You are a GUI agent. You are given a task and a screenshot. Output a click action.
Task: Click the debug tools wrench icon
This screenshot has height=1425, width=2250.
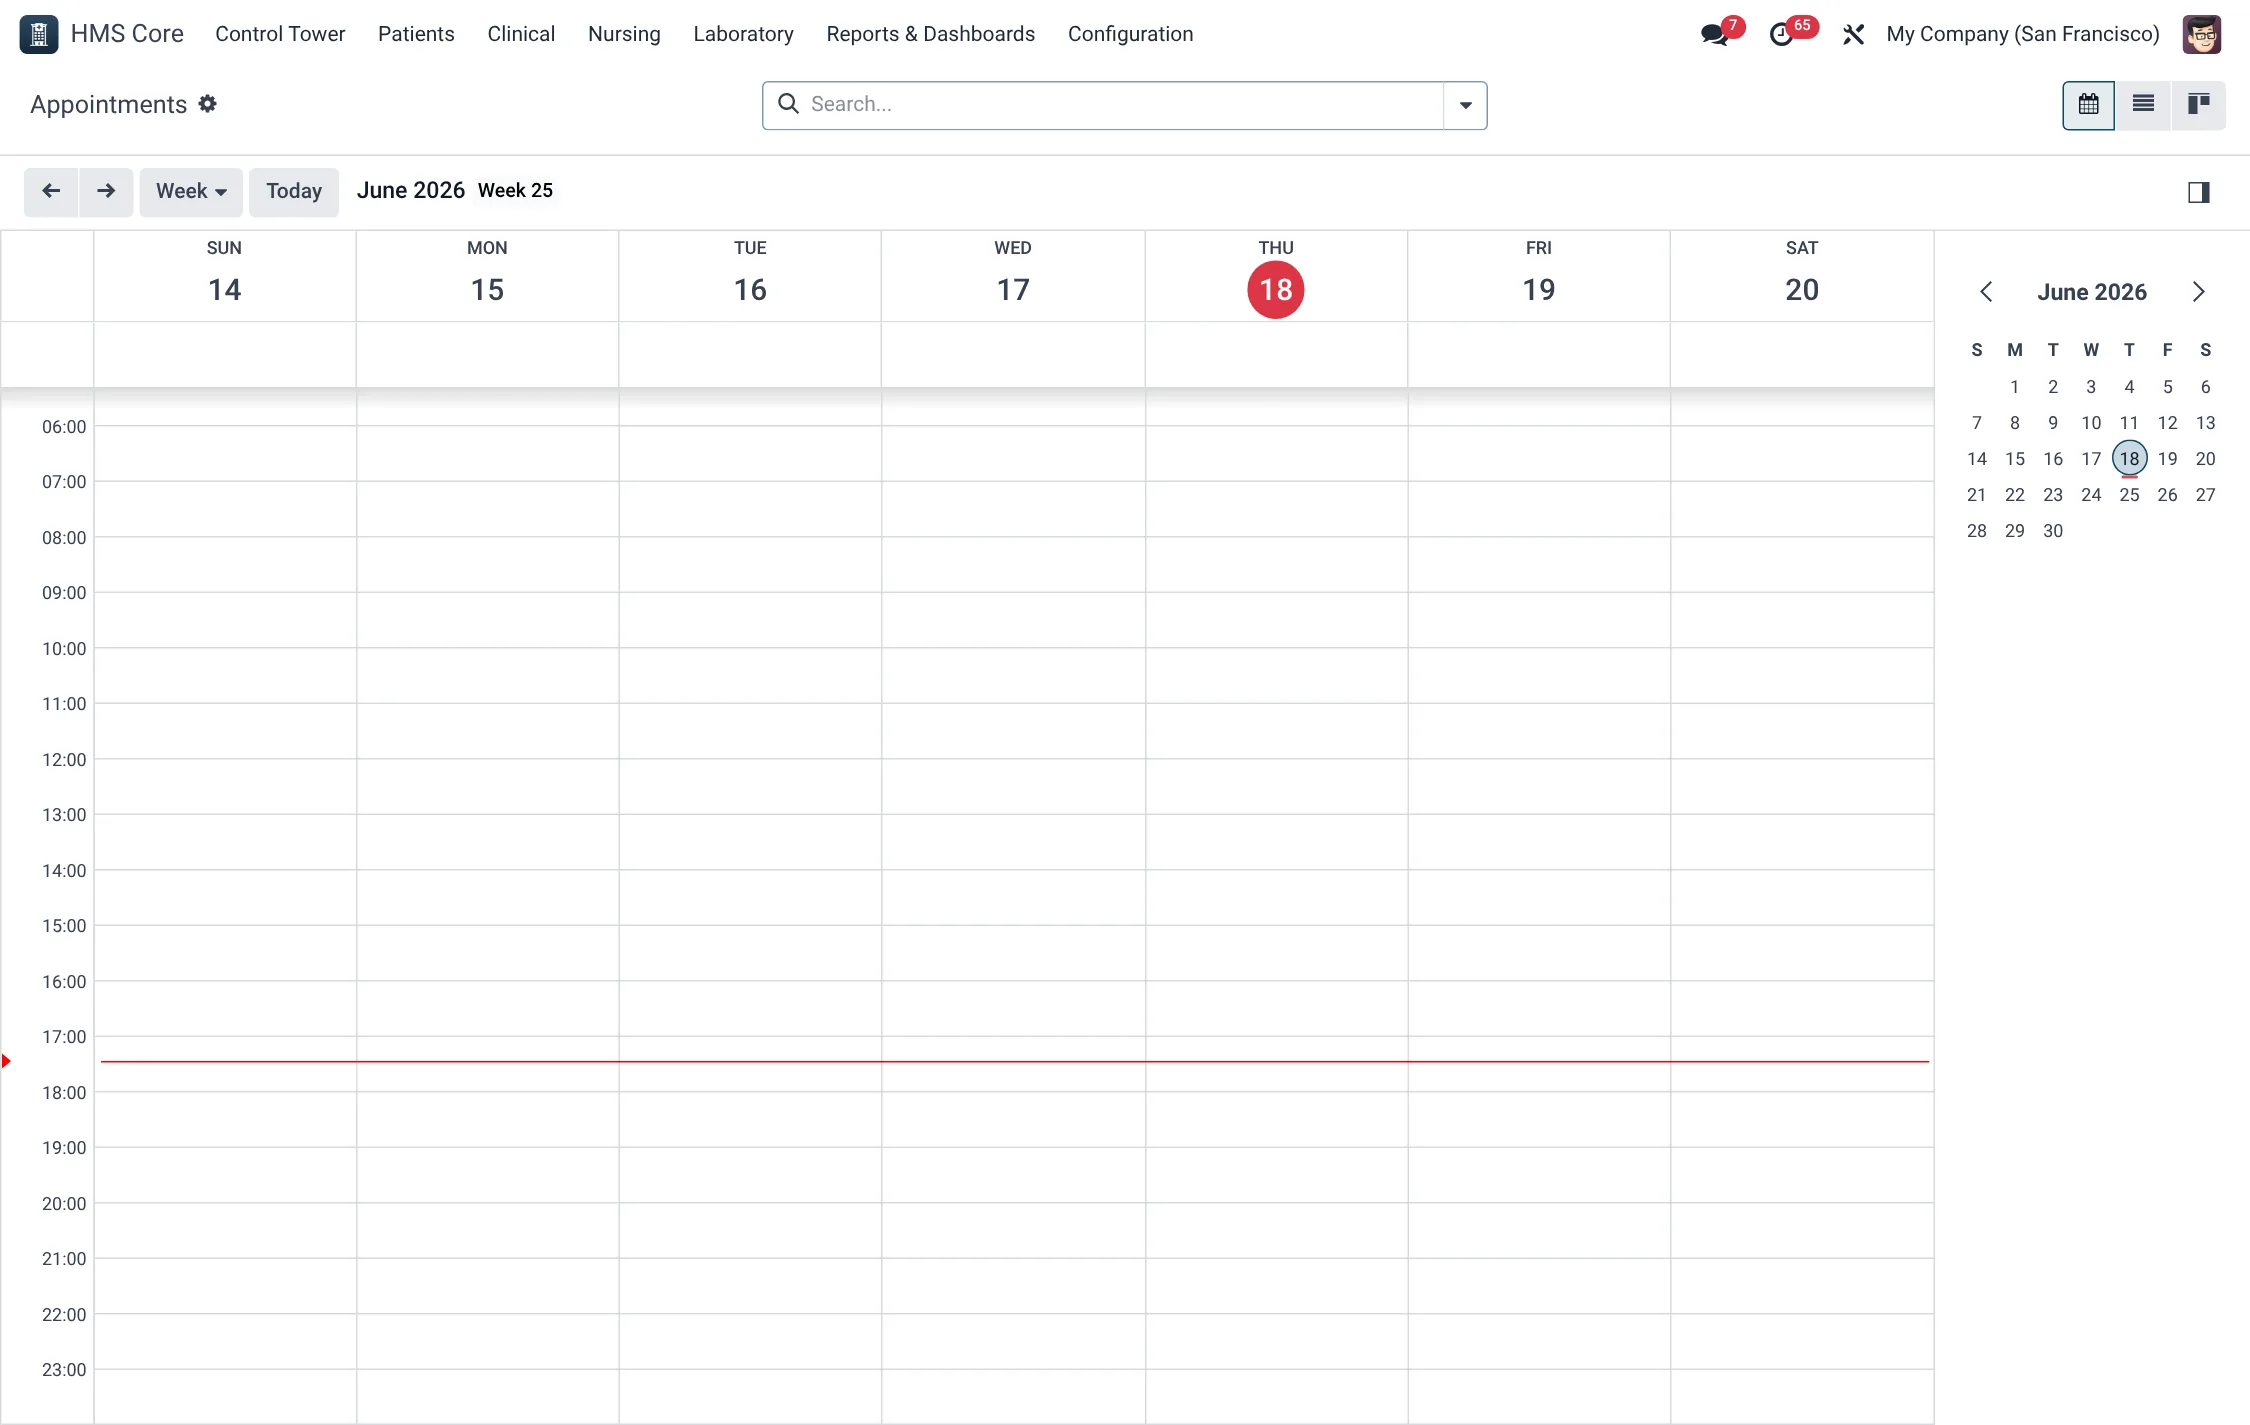point(1853,35)
